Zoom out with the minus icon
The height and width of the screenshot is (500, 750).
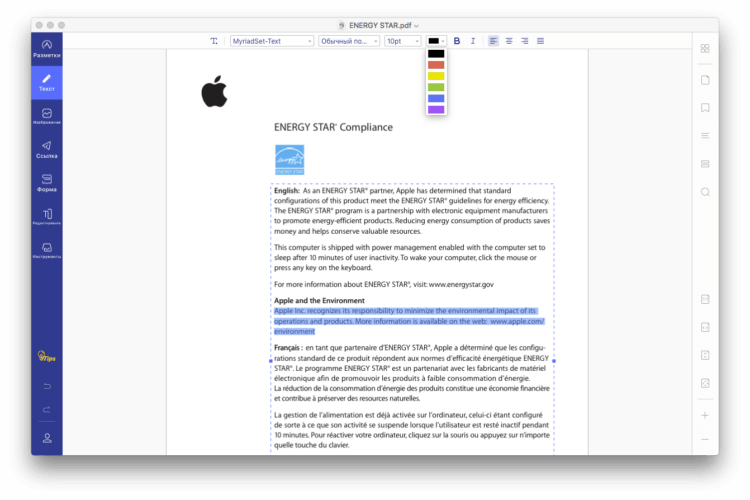pos(705,439)
